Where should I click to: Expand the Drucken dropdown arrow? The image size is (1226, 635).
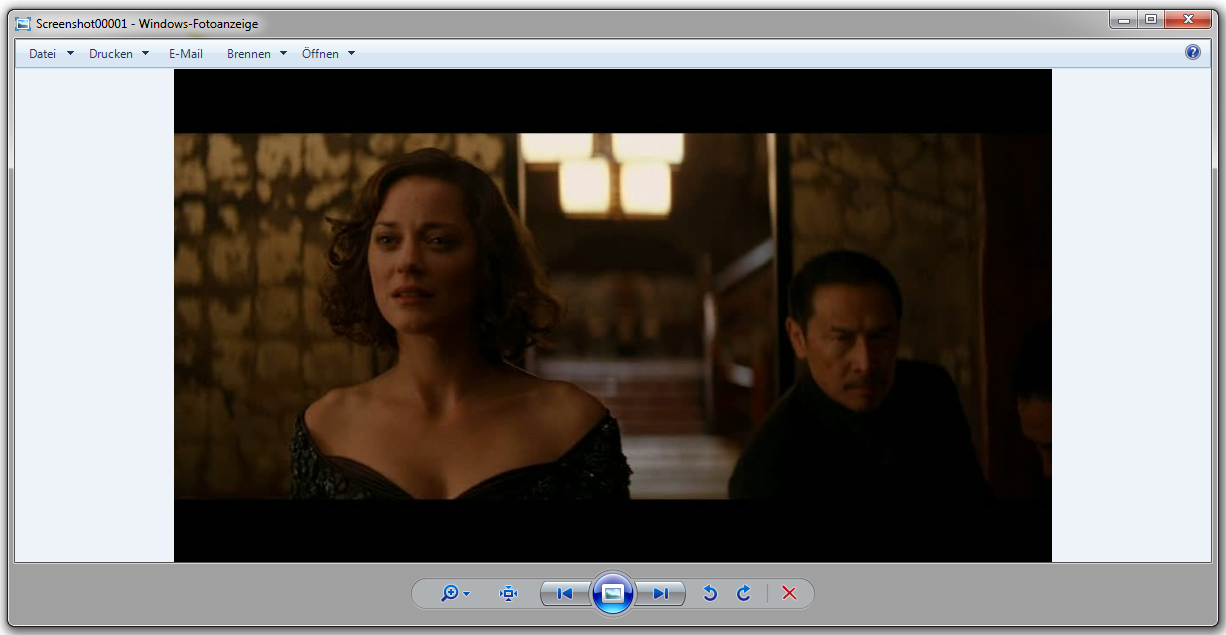[145, 54]
